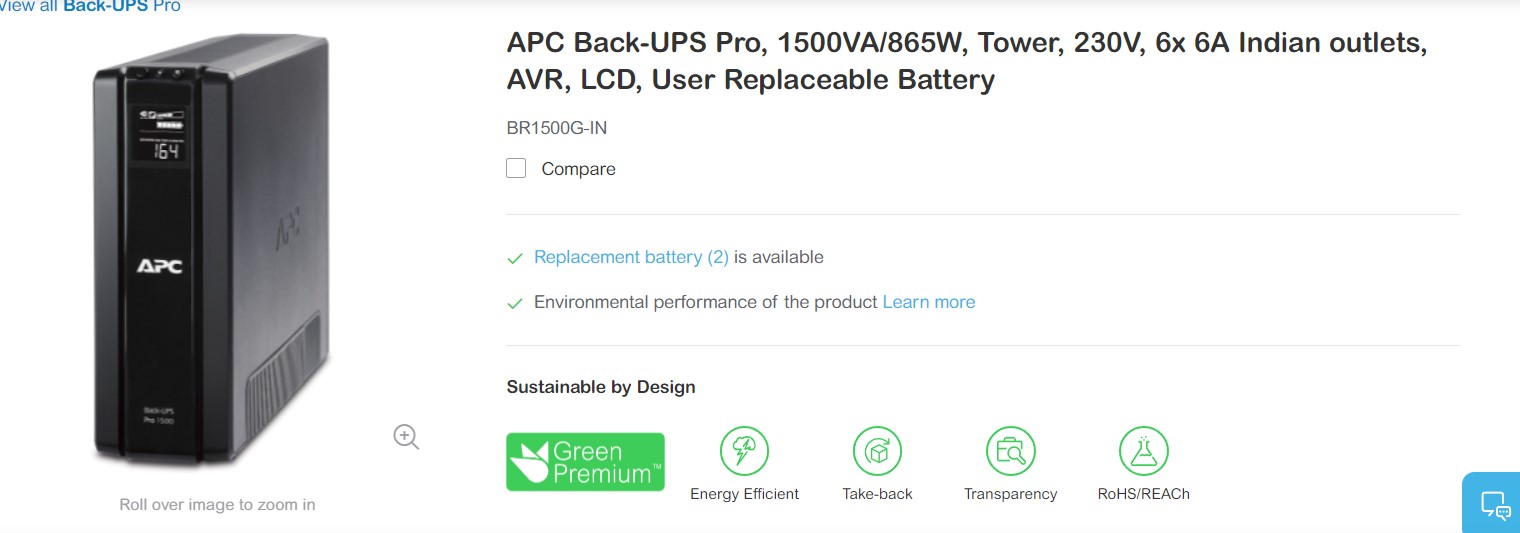The height and width of the screenshot is (533, 1520).
Task: Click the Transparency label text
Action: [1010, 494]
